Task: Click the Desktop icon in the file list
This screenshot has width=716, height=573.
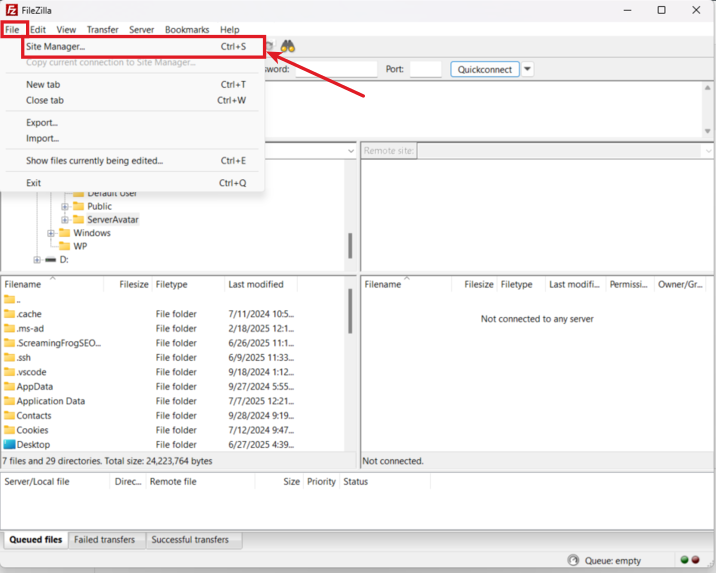Action: pos(9,444)
